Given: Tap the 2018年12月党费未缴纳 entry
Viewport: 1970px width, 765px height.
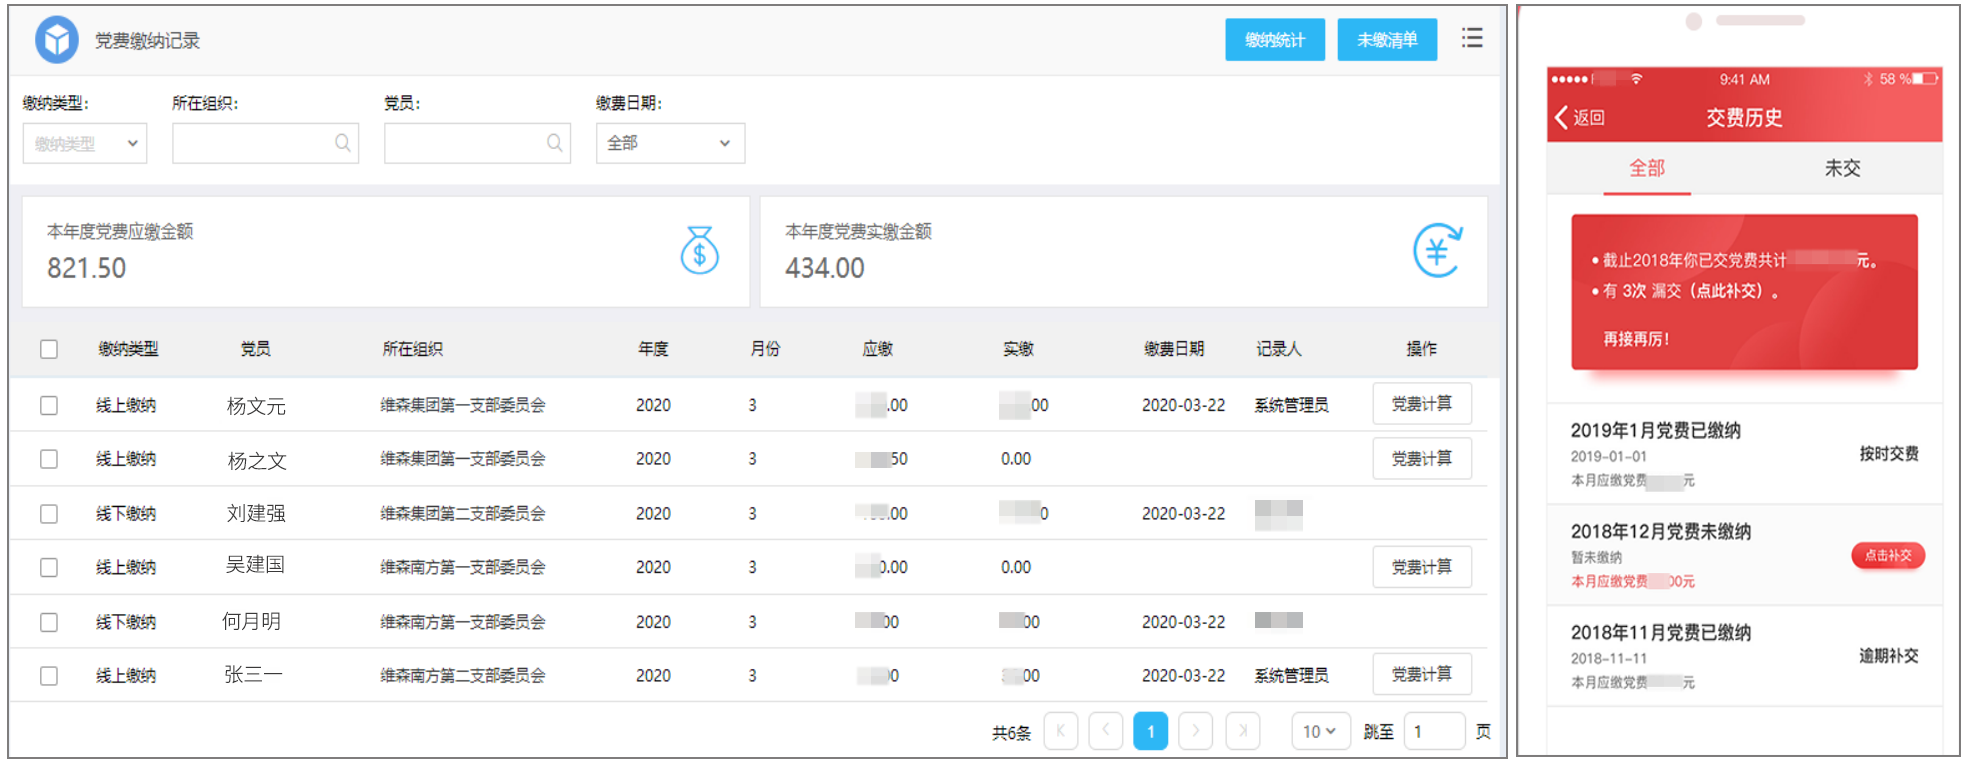Looking at the screenshot, I should tap(1745, 555).
